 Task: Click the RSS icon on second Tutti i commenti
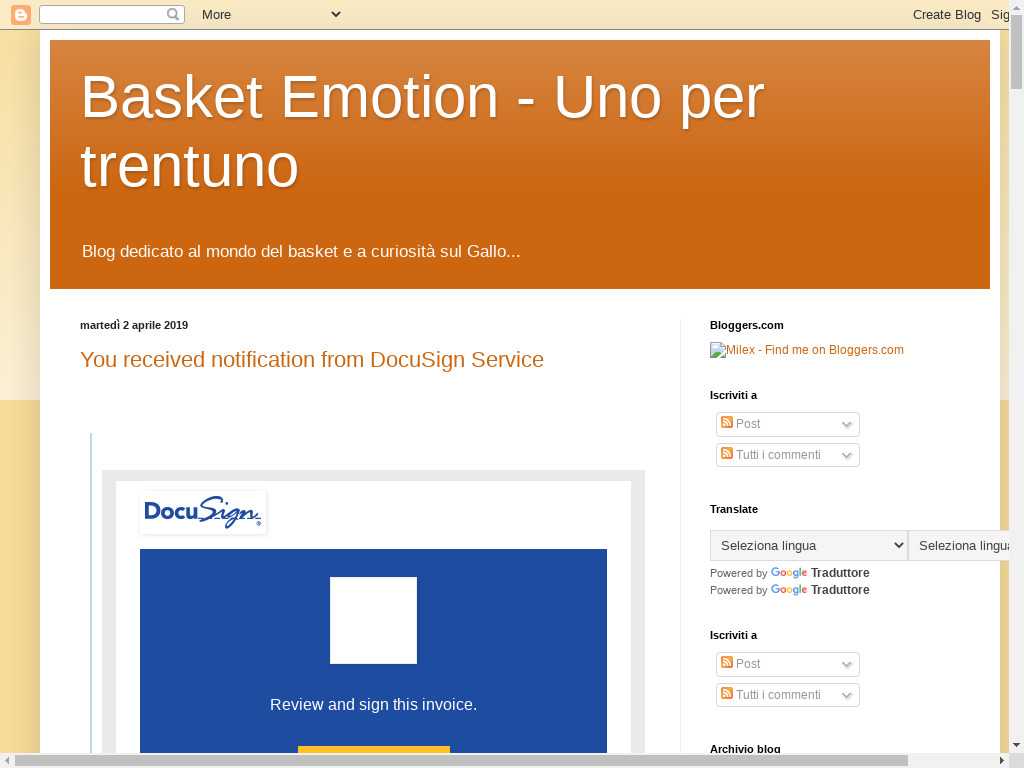pyautogui.click(x=727, y=693)
